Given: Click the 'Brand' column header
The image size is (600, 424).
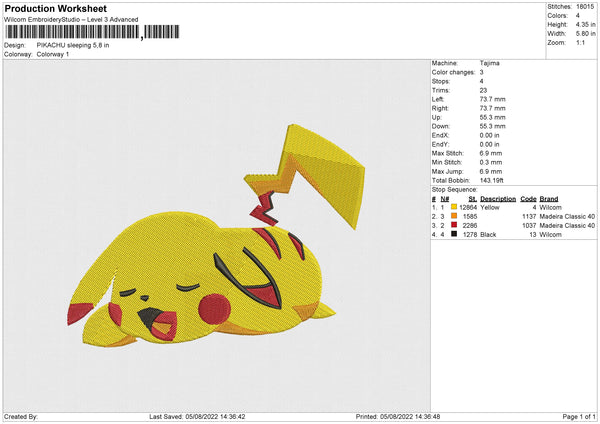Looking at the screenshot, I should [x=549, y=199].
